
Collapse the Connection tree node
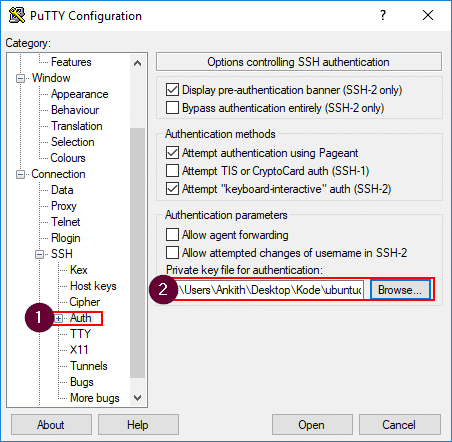[x=20, y=174]
